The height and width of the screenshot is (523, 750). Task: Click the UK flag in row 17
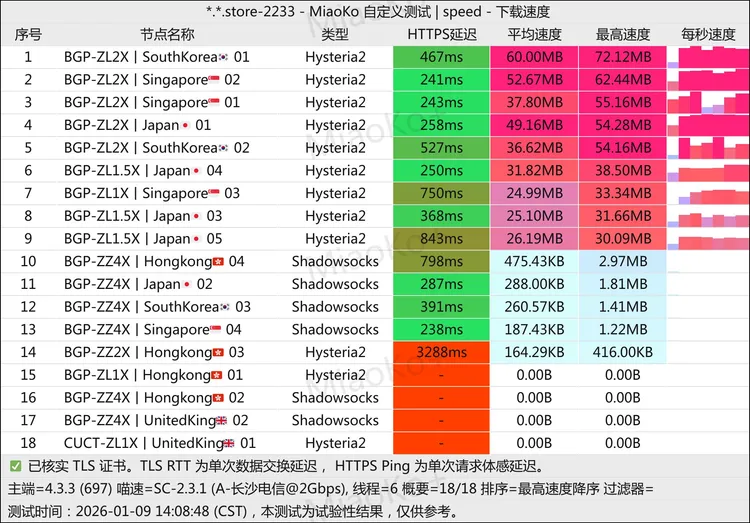222,421
